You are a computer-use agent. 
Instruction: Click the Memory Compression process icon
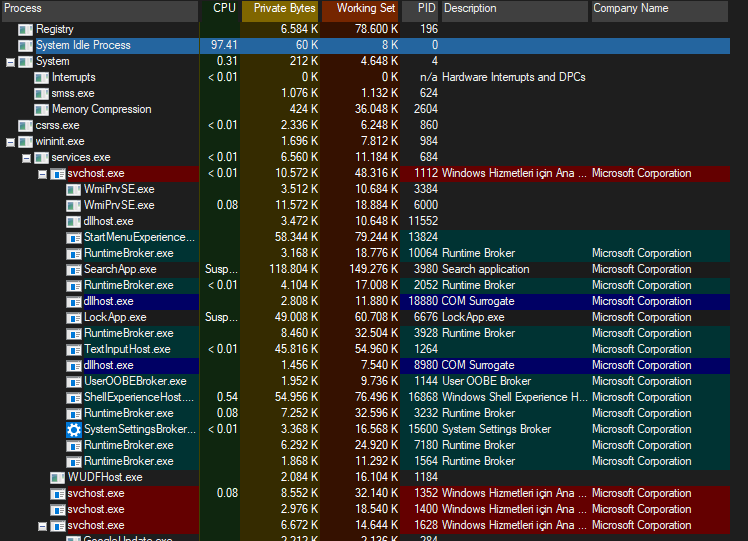pos(42,110)
